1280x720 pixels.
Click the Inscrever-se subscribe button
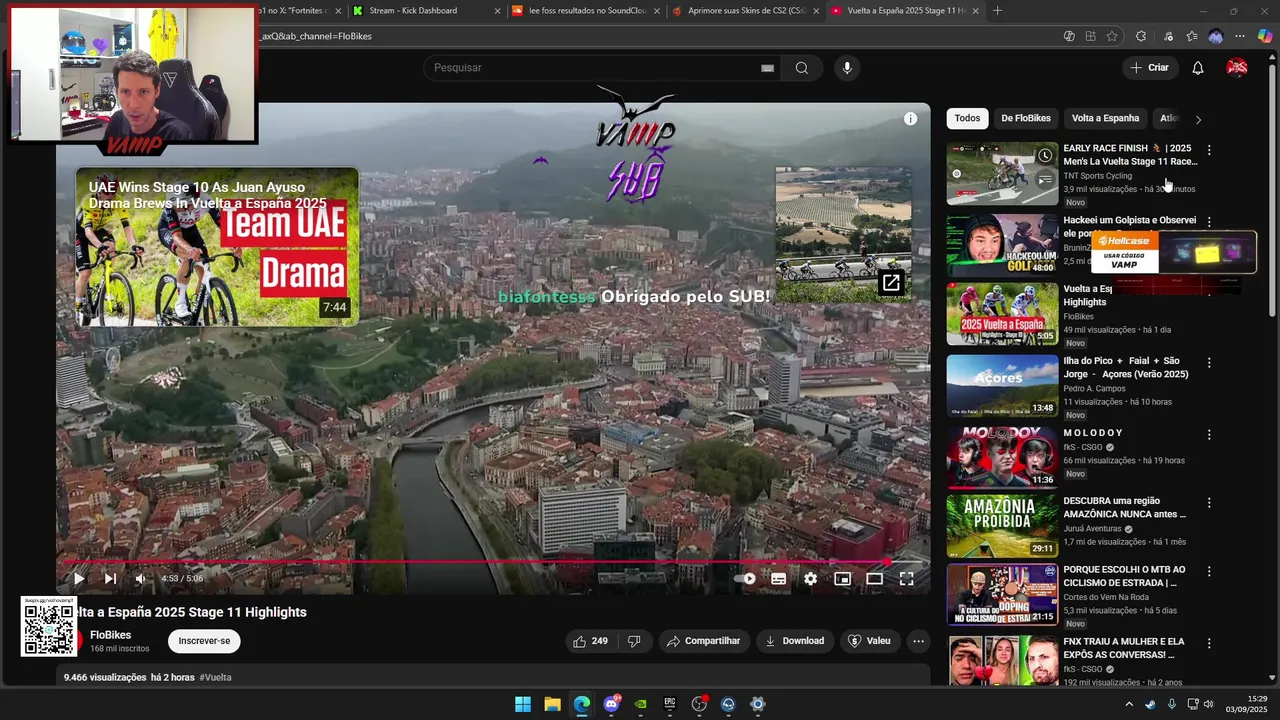click(x=204, y=641)
